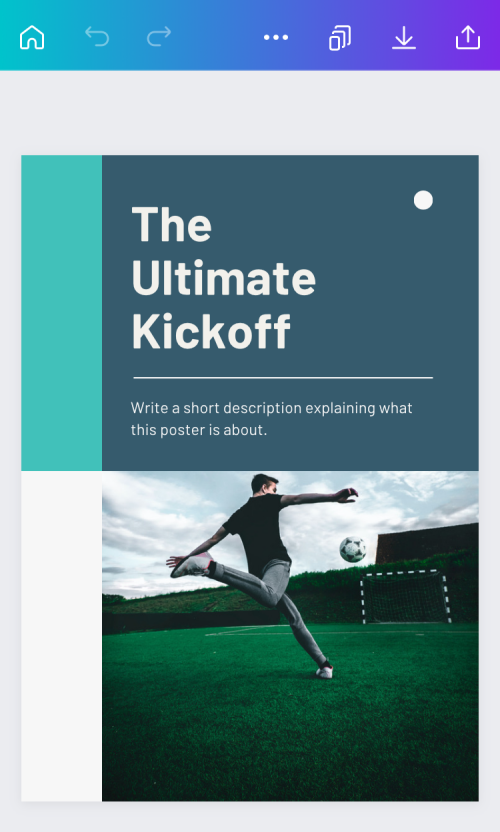The image size is (500, 832).
Task: Download the design with the download icon
Action: pos(404,38)
